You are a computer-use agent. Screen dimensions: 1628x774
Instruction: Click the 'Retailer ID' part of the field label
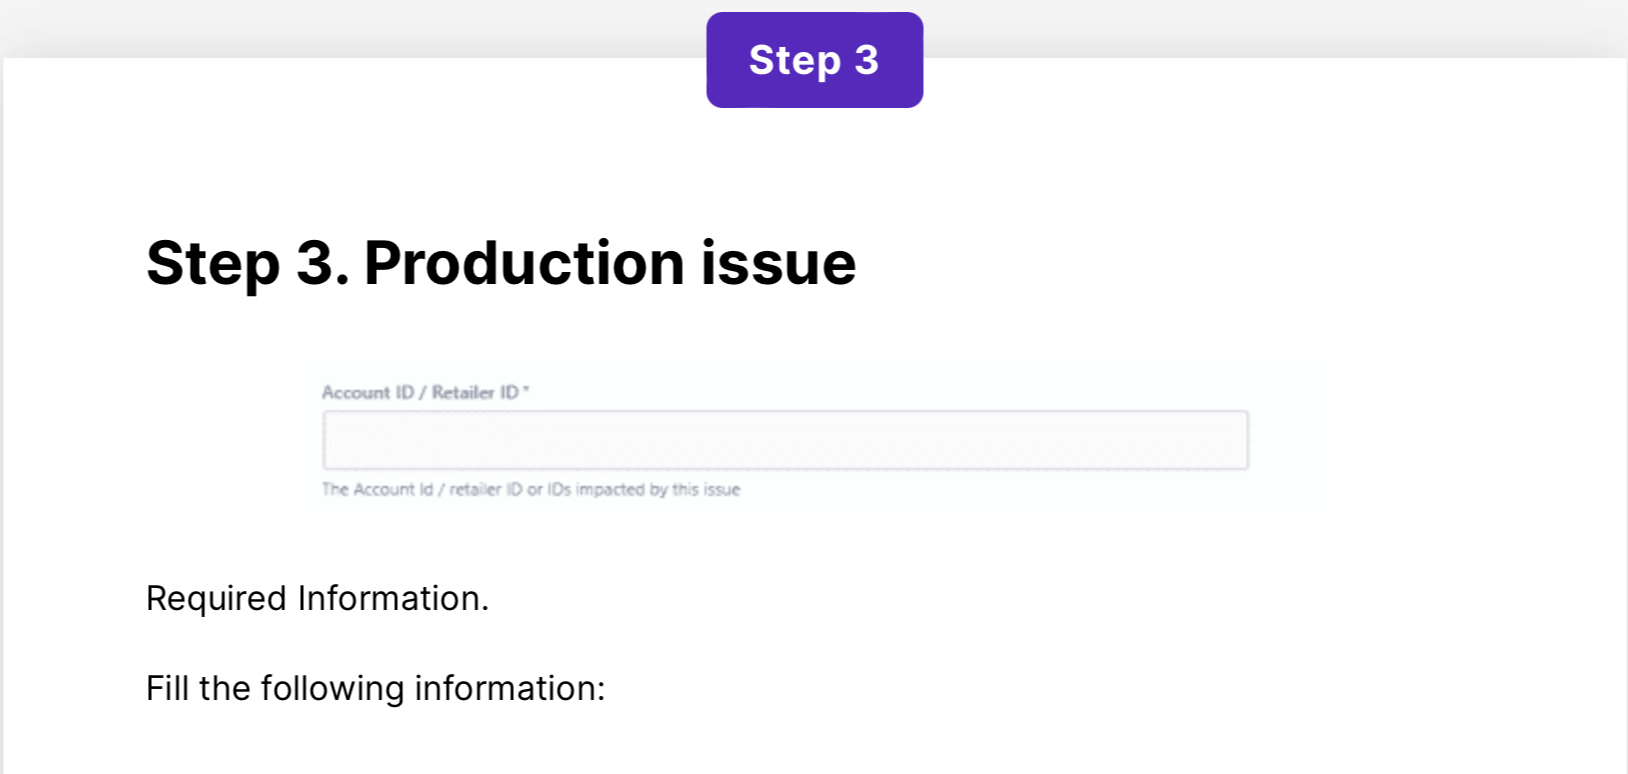475,393
